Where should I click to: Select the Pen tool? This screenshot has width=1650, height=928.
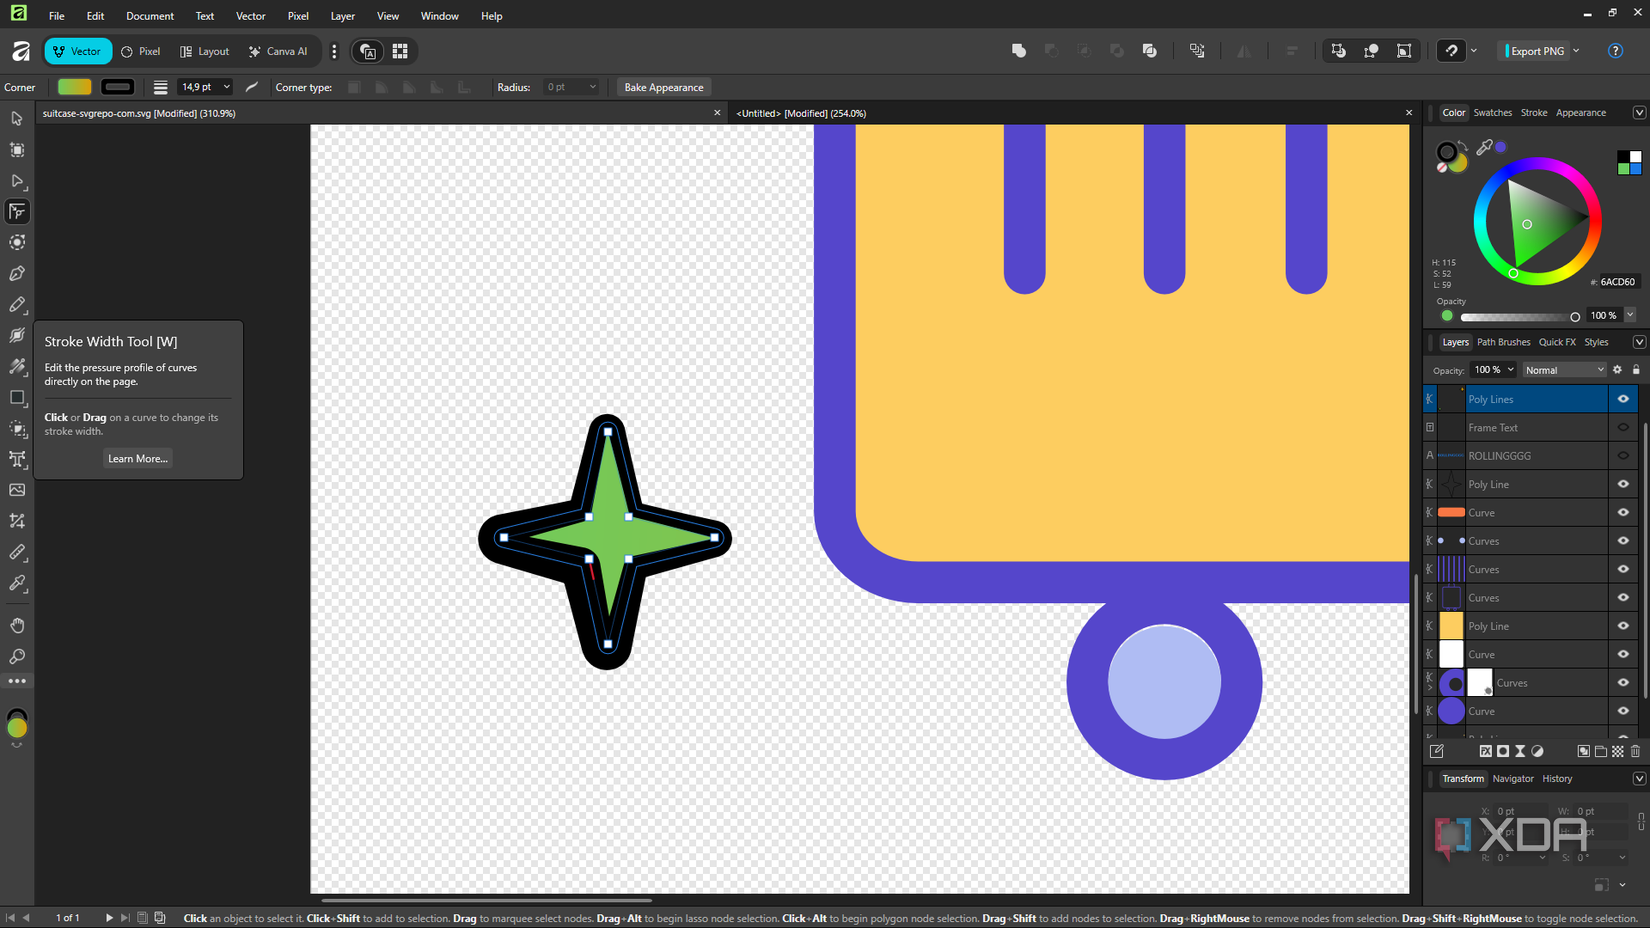[17, 273]
